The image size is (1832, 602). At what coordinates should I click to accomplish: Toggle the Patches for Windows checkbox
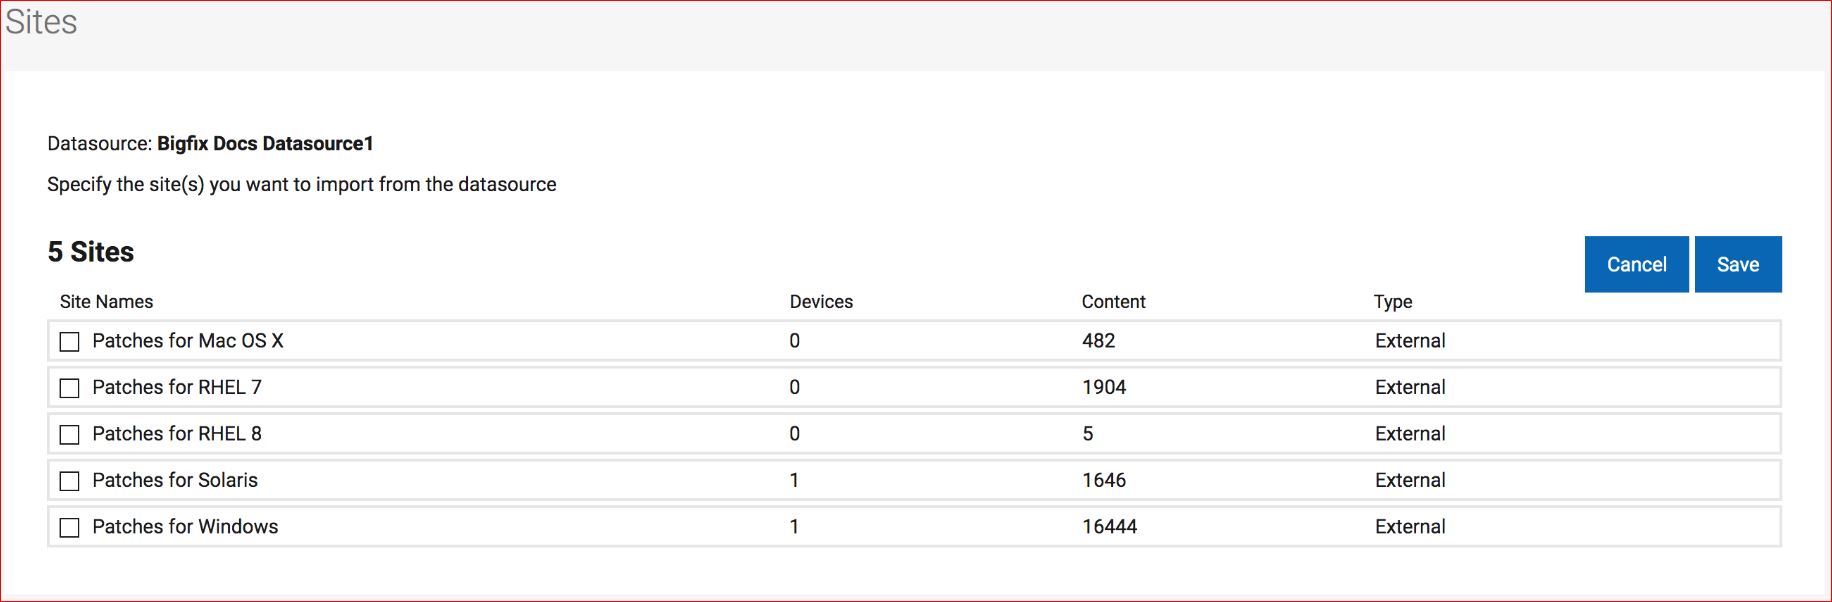tap(70, 527)
